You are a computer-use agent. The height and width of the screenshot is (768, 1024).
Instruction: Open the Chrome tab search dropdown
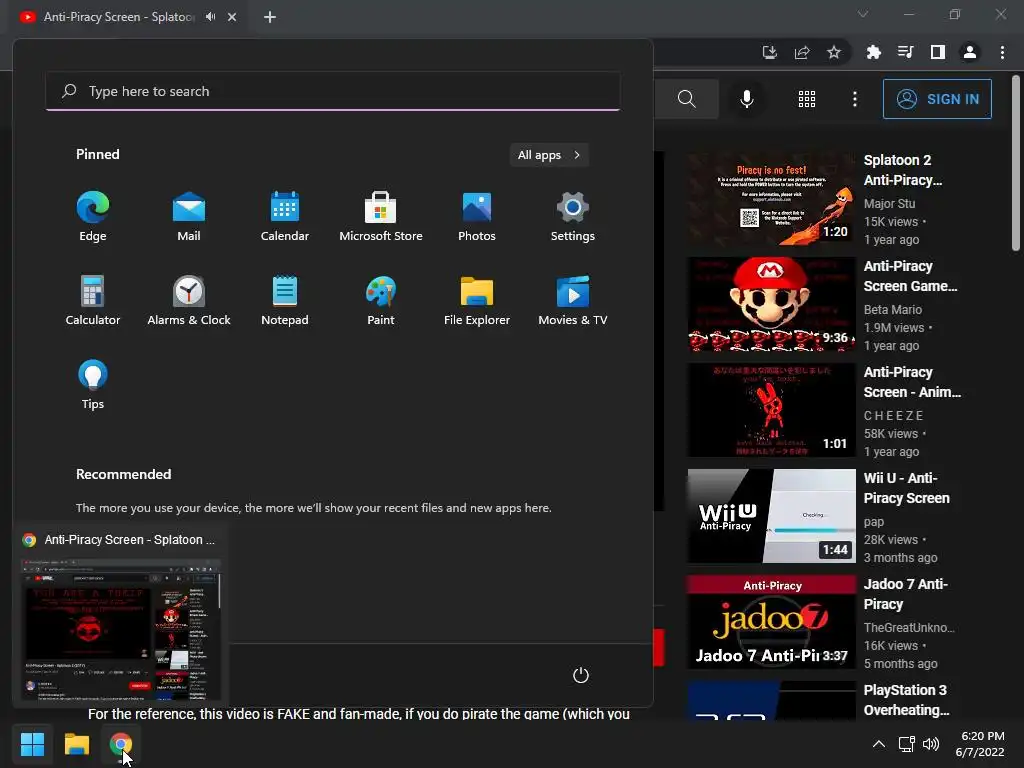coord(863,14)
